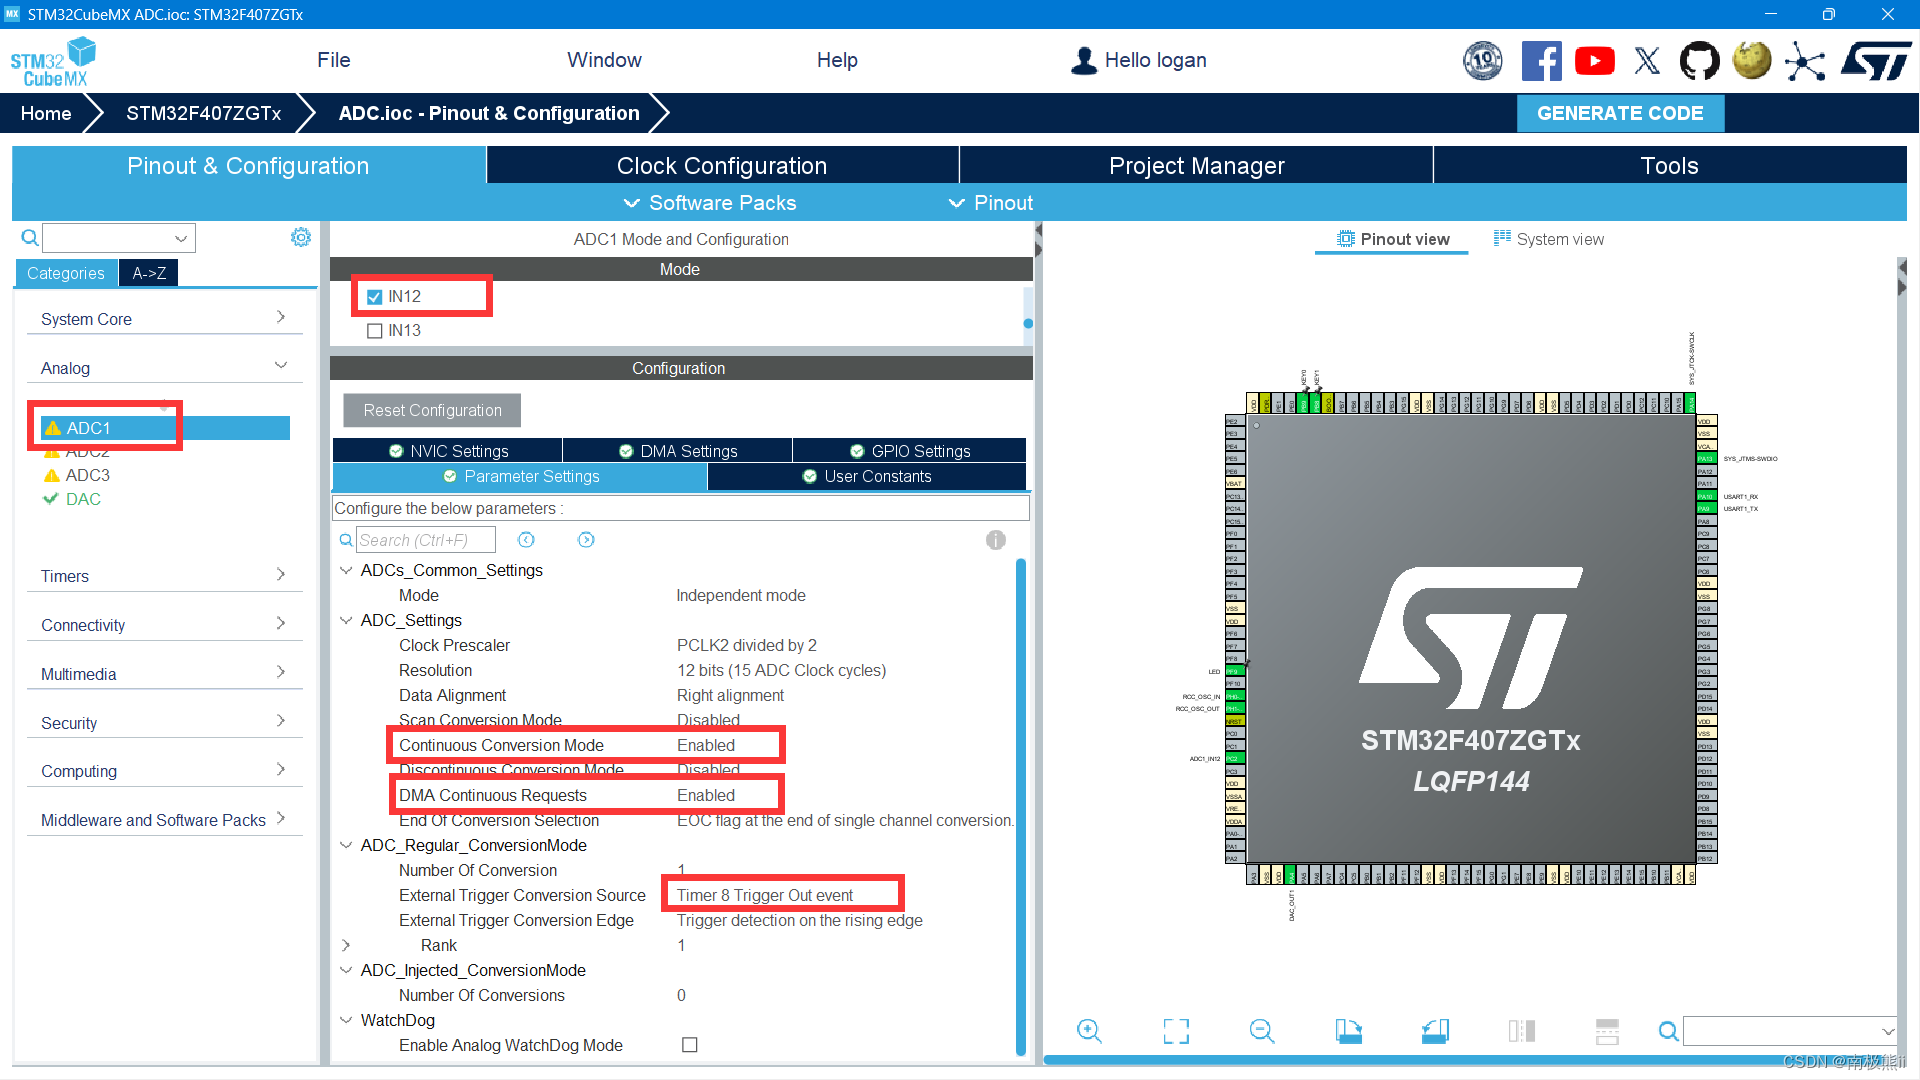1920x1080 pixels.
Task: Switch to the Clock Configuration tab
Action: (721, 166)
